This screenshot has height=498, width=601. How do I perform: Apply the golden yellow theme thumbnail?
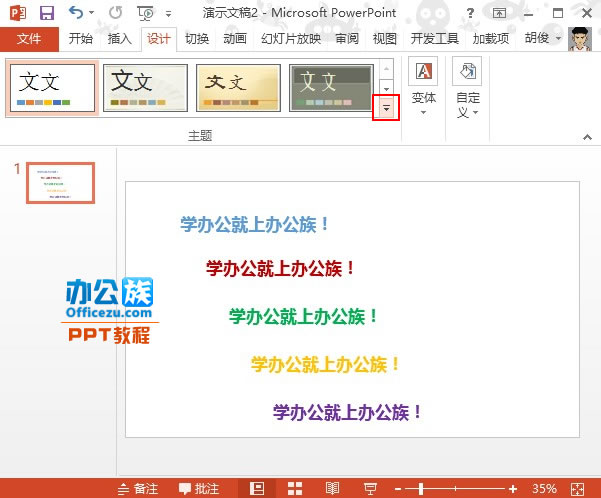tap(238, 88)
